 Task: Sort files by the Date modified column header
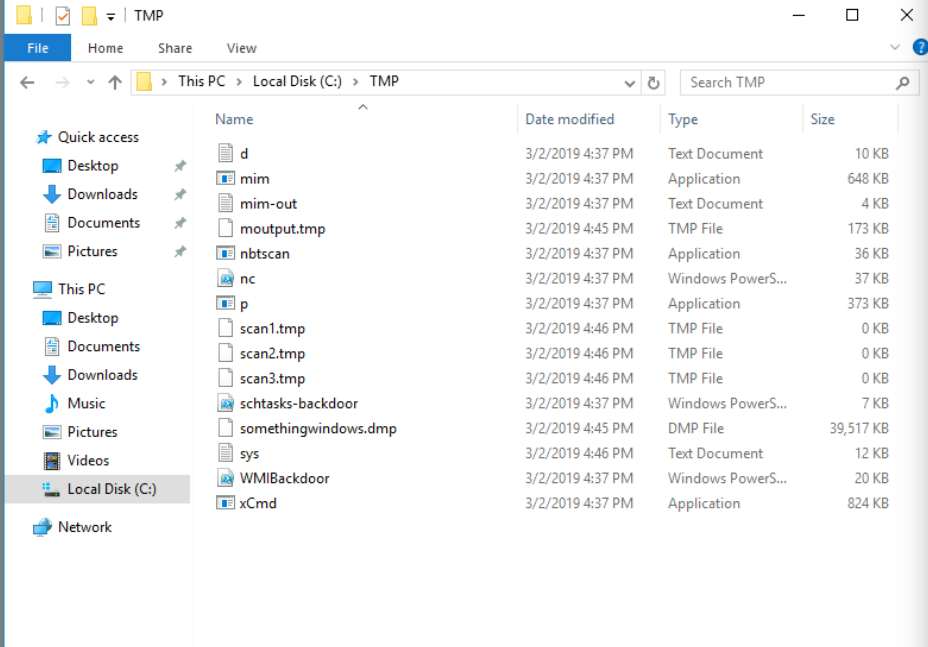tap(570, 119)
